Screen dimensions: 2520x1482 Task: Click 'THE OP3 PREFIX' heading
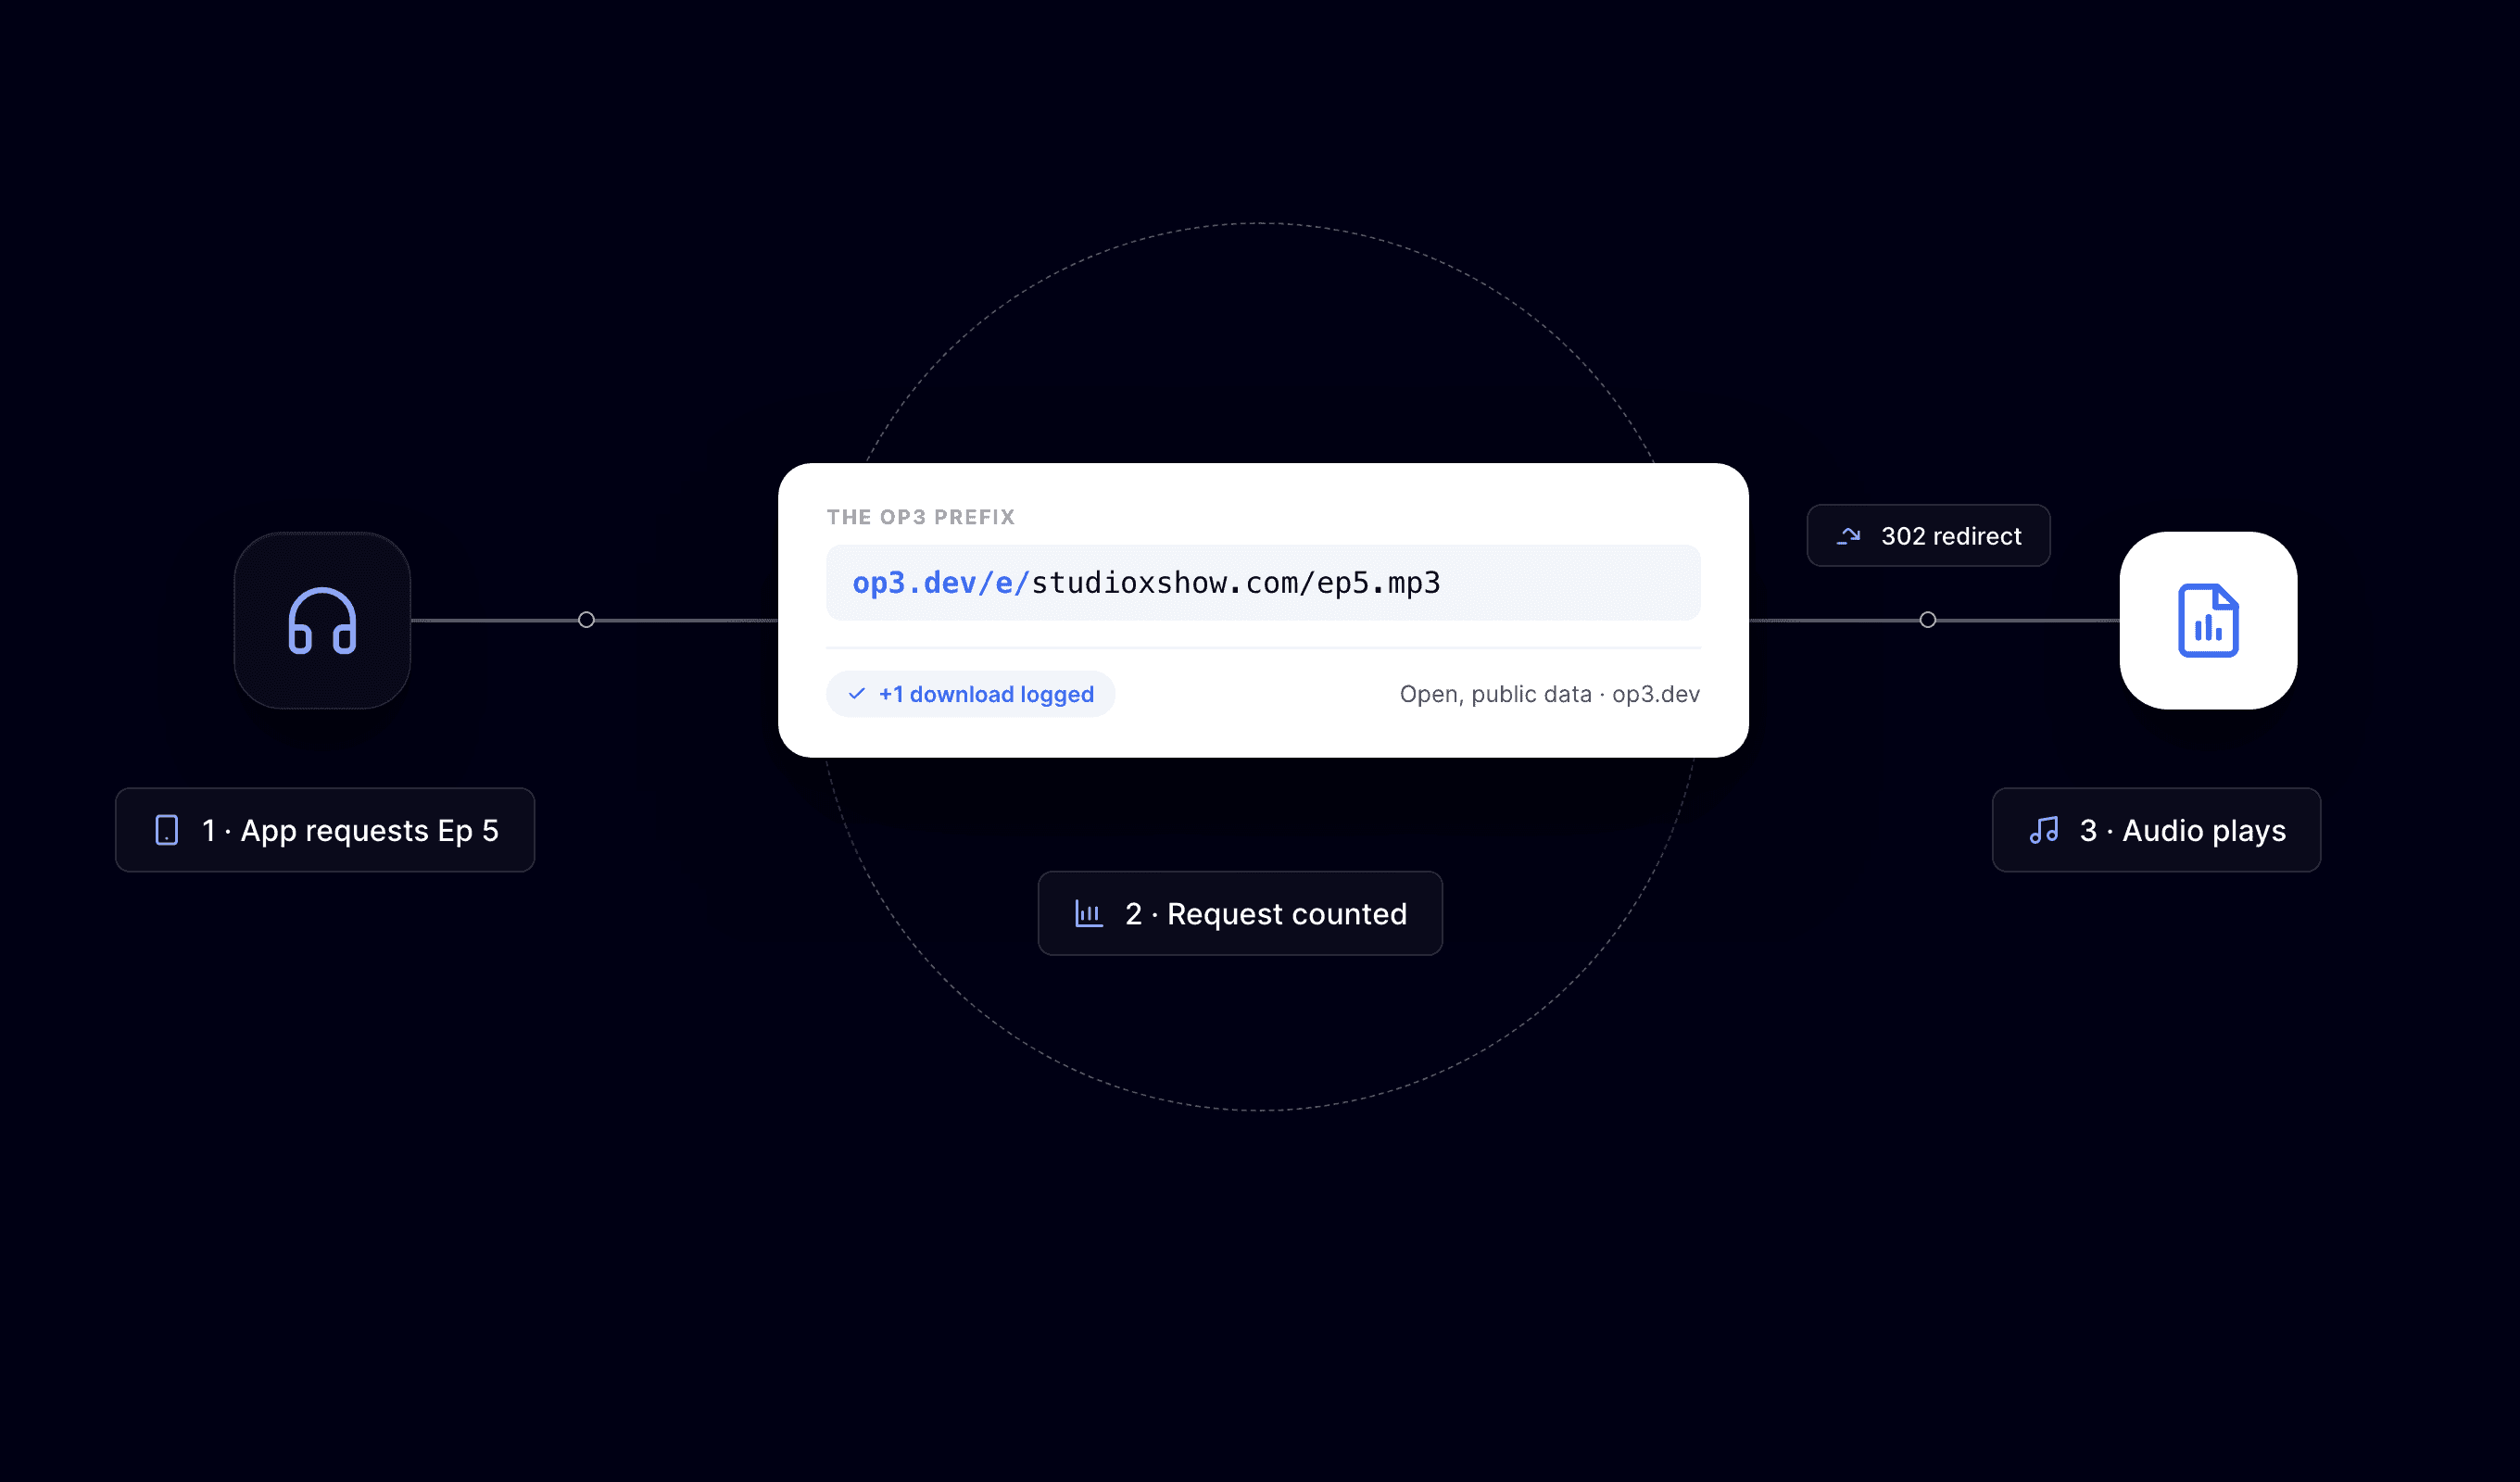point(920,517)
